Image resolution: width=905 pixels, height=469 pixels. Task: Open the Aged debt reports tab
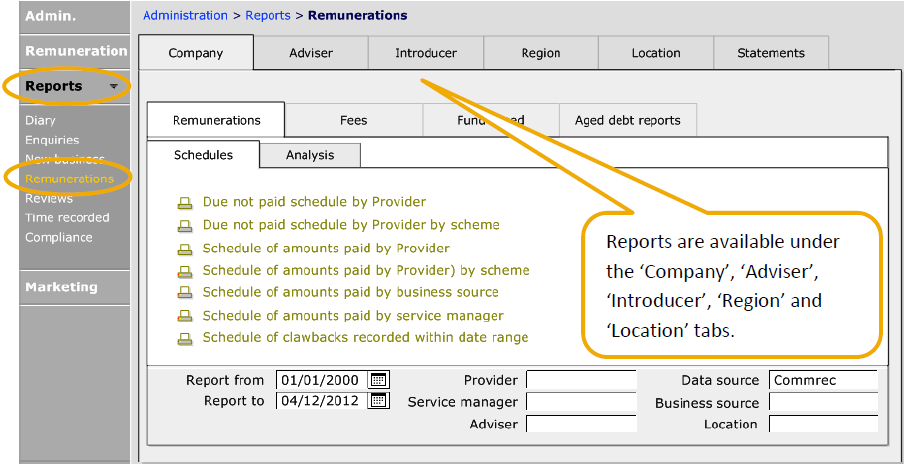click(x=627, y=120)
